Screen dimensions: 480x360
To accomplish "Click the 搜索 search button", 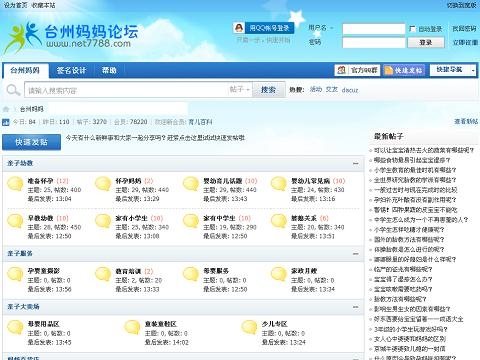I will (x=268, y=90).
